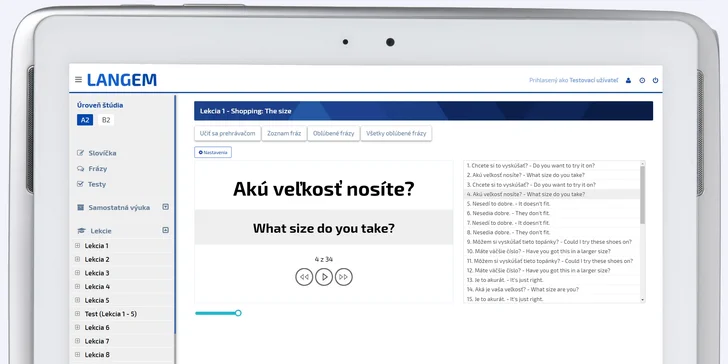Screen dimensions: 728x364
Task: Expand Lekcia 4 tree item
Action: [78, 286]
